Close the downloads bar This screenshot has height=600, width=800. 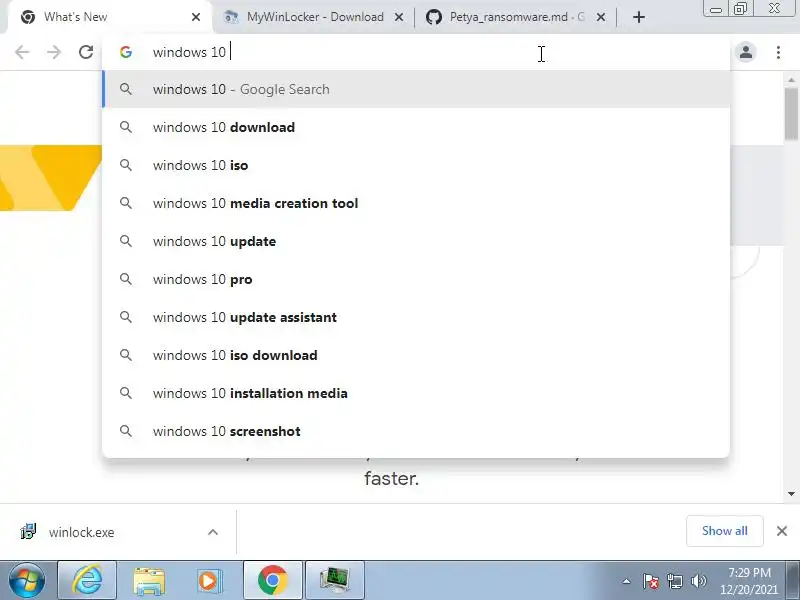pyautogui.click(x=782, y=531)
